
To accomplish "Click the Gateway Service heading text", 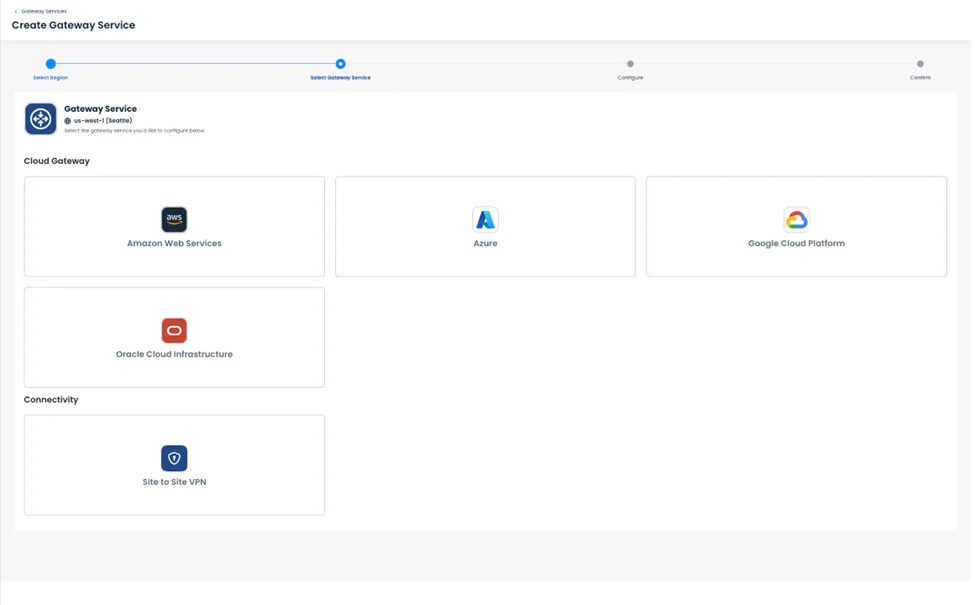I will pos(100,109).
